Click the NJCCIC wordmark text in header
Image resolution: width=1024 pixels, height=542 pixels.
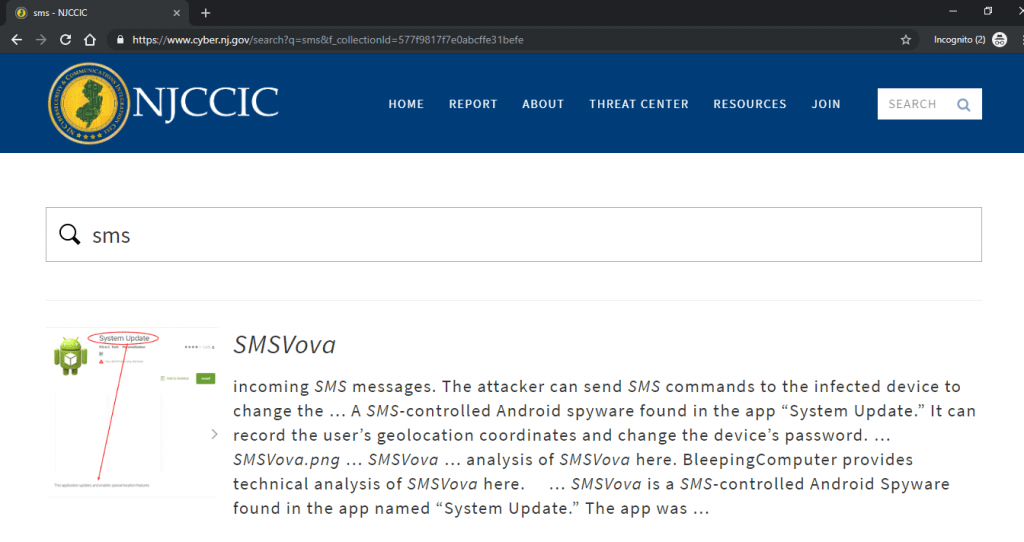206,103
